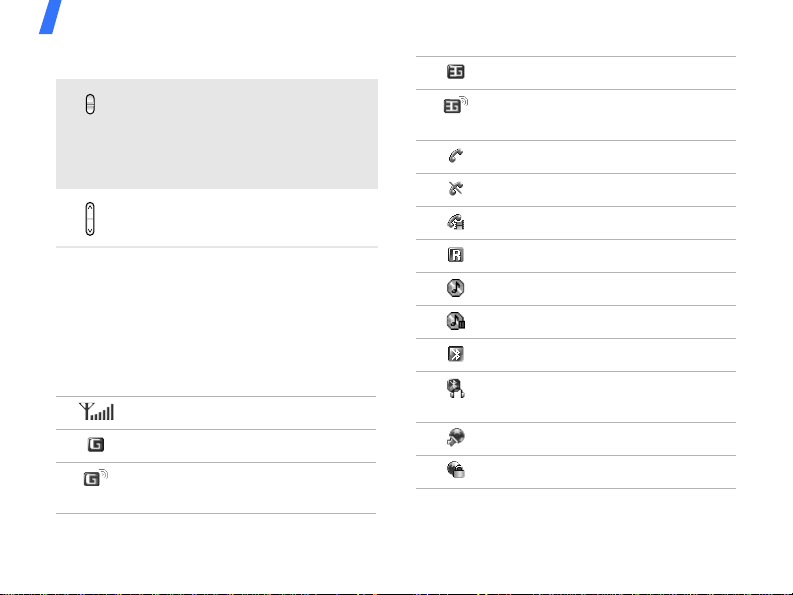The width and height of the screenshot is (793, 595).
Task: Click the call in progress handset icon
Action: pos(456,155)
